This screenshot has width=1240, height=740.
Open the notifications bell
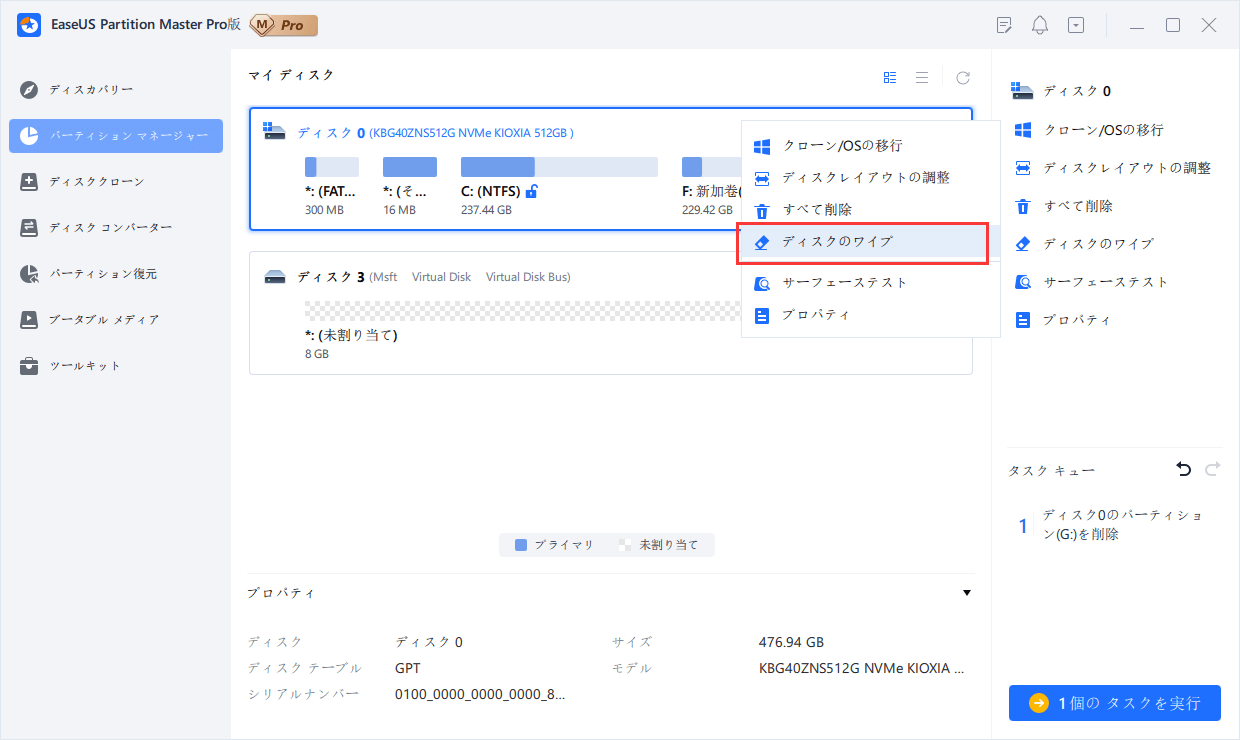pyautogui.click(x=1039, y=24)
